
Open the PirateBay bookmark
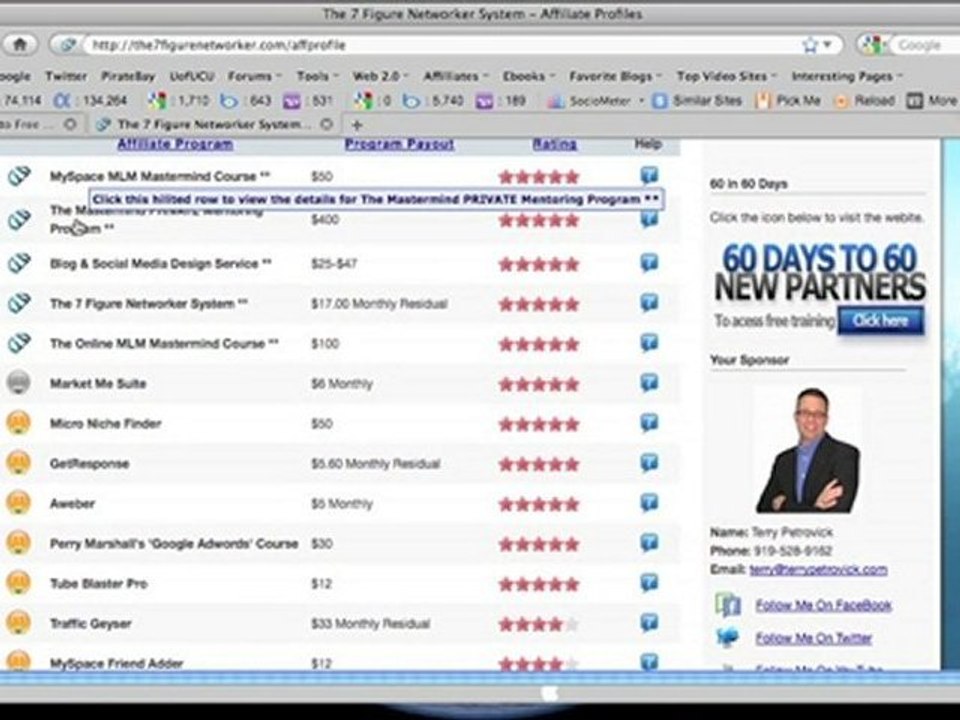(x=128, y=77)
